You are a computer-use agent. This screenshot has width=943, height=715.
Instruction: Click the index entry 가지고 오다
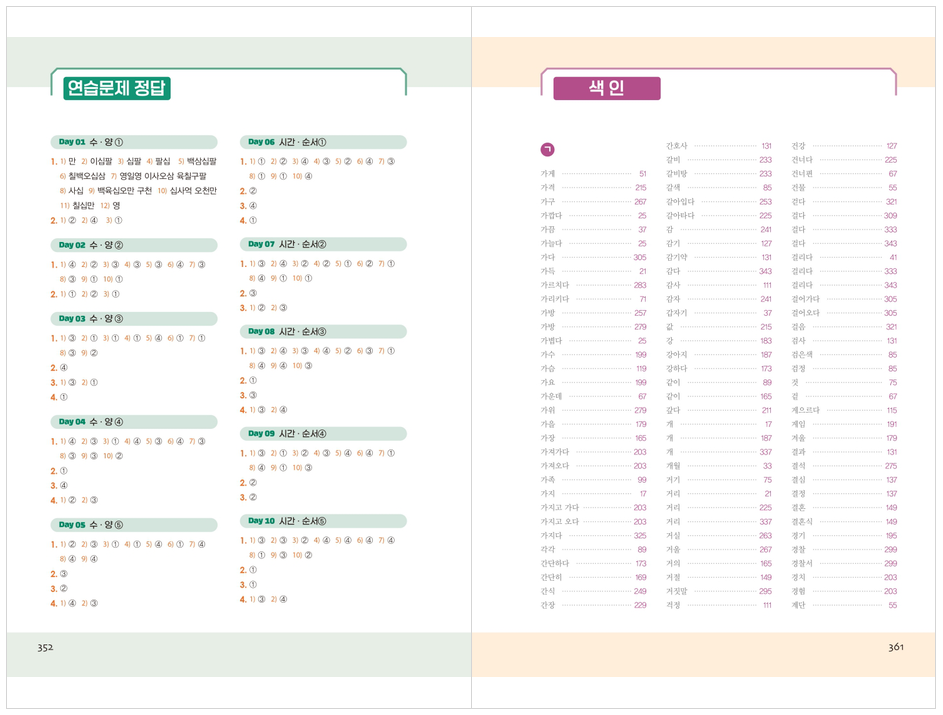click(594, 522)
